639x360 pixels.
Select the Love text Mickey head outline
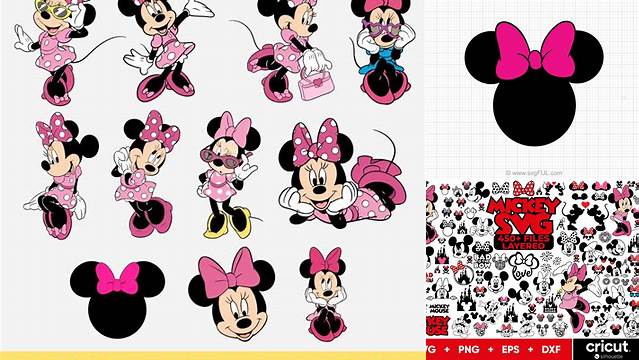click(x=524, y=265)
